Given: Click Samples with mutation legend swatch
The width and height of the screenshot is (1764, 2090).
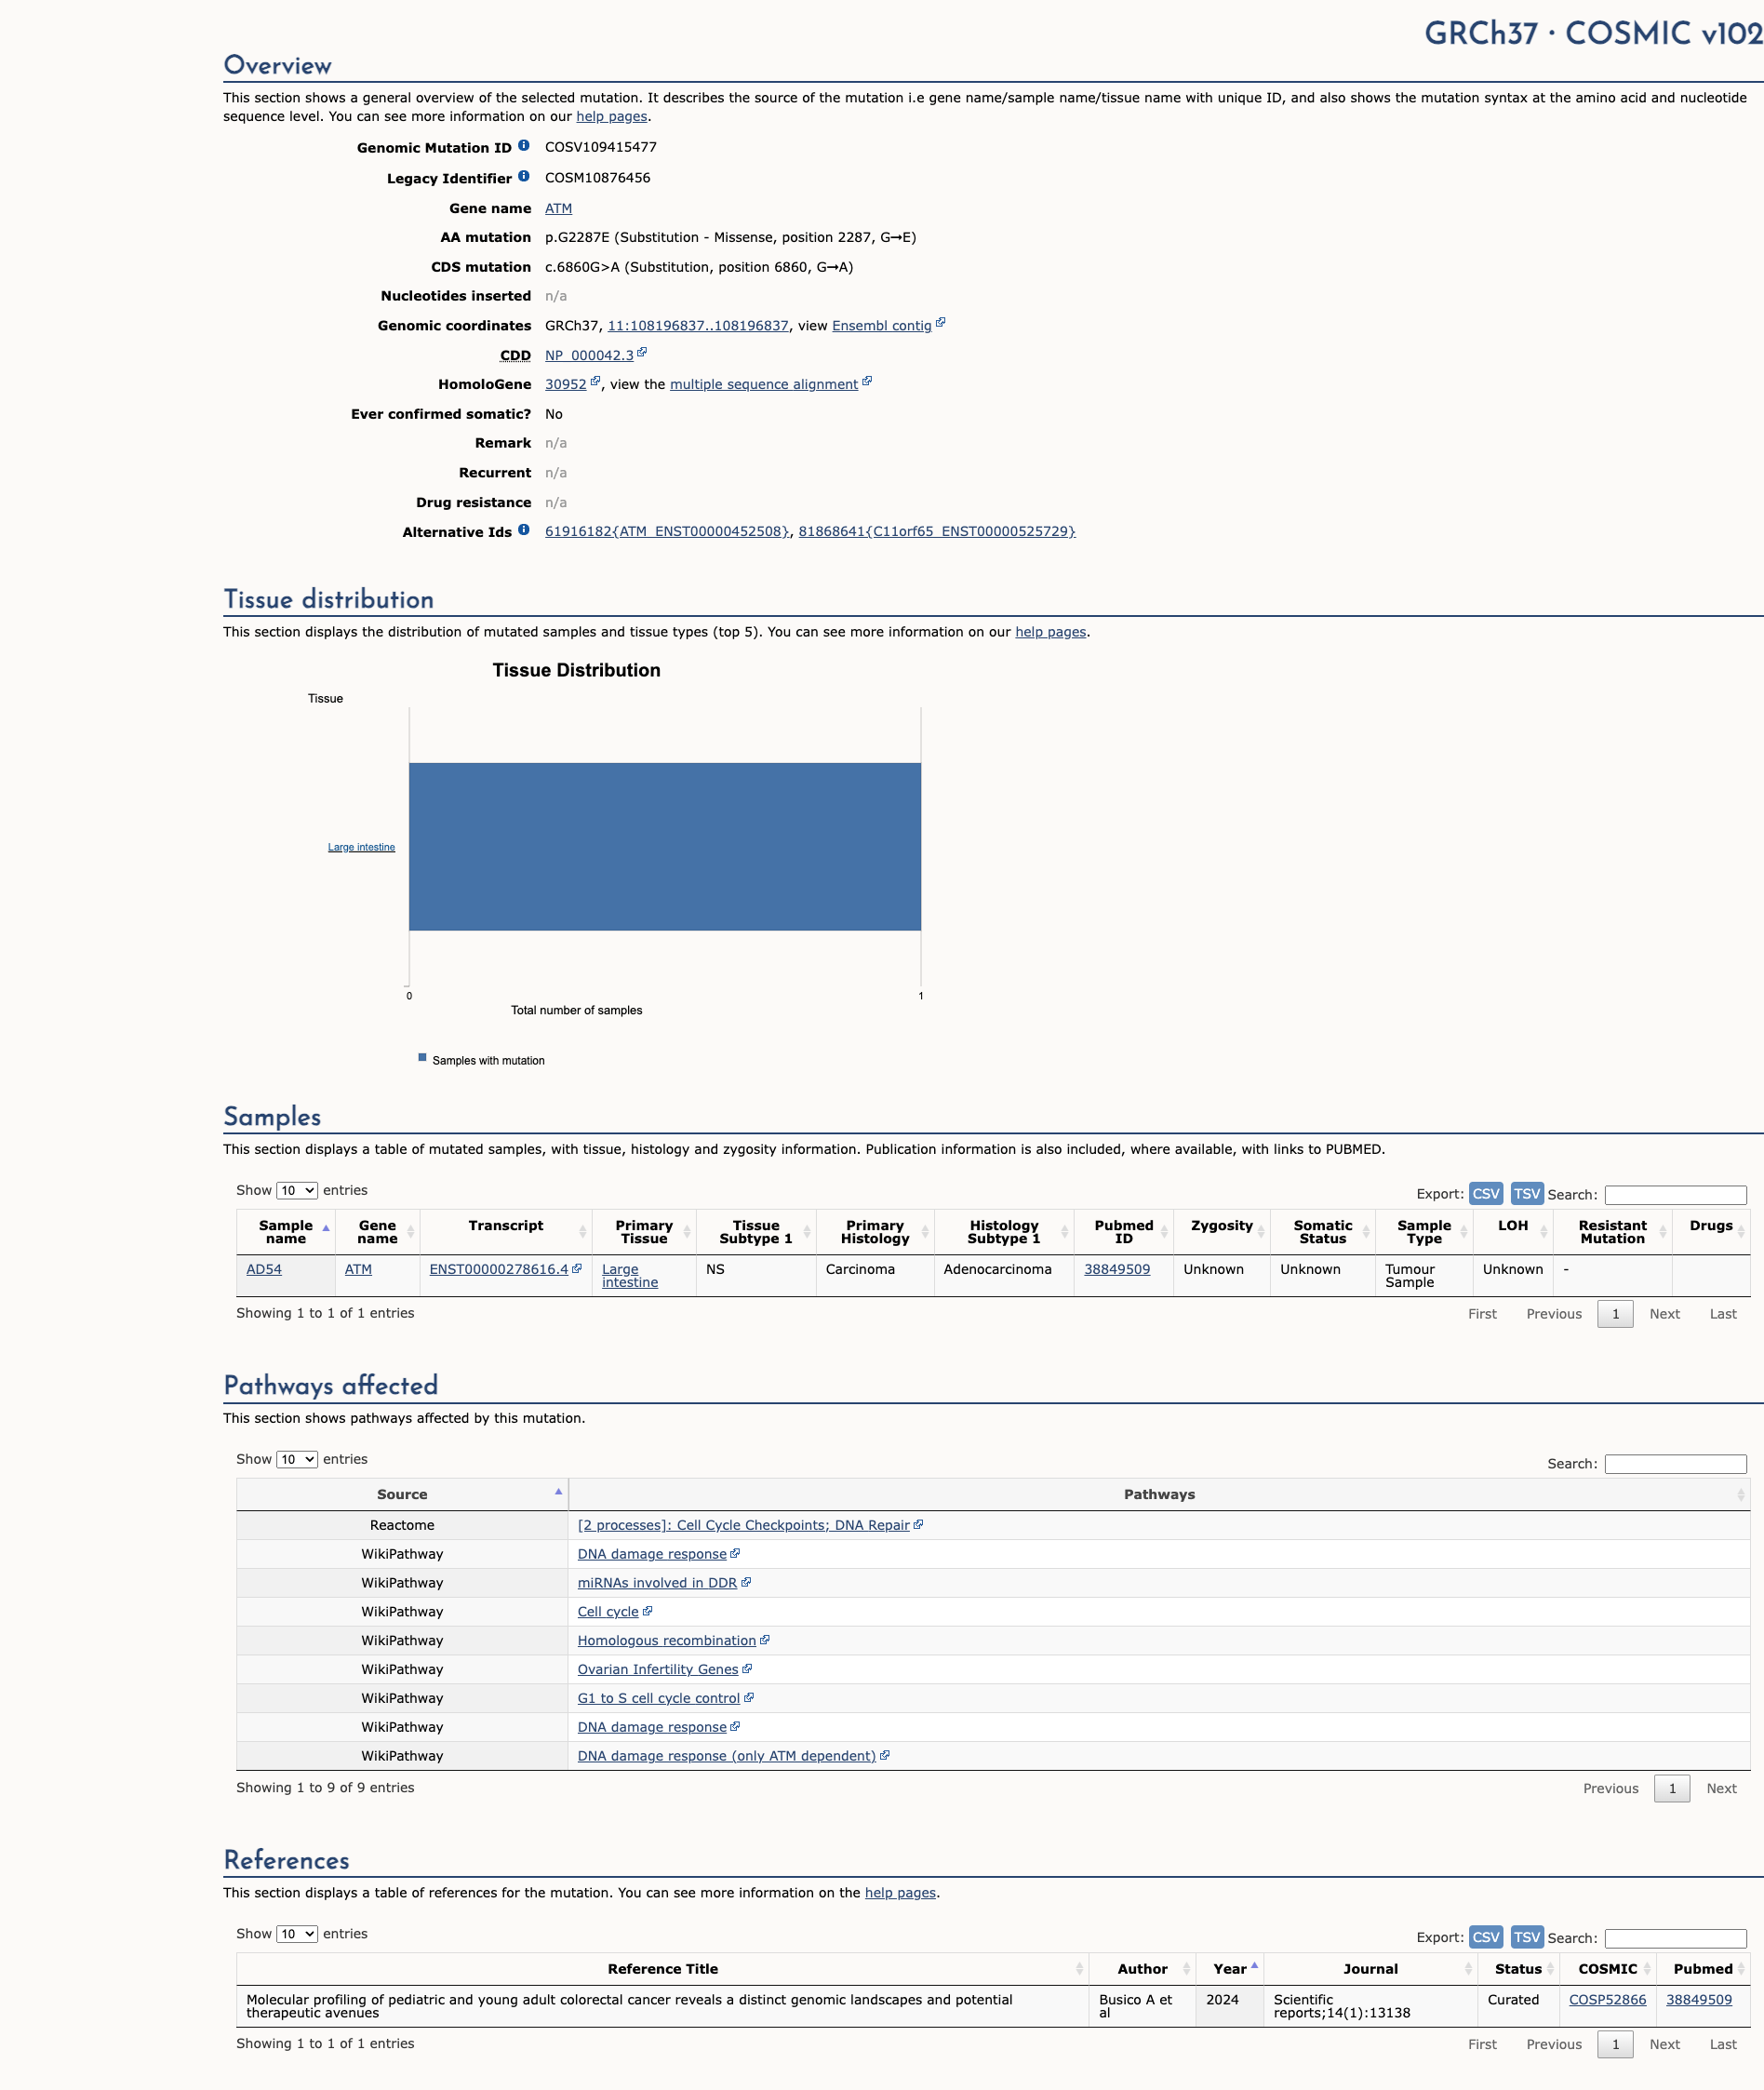Looking at the screenshot, I should point(422,1057).
